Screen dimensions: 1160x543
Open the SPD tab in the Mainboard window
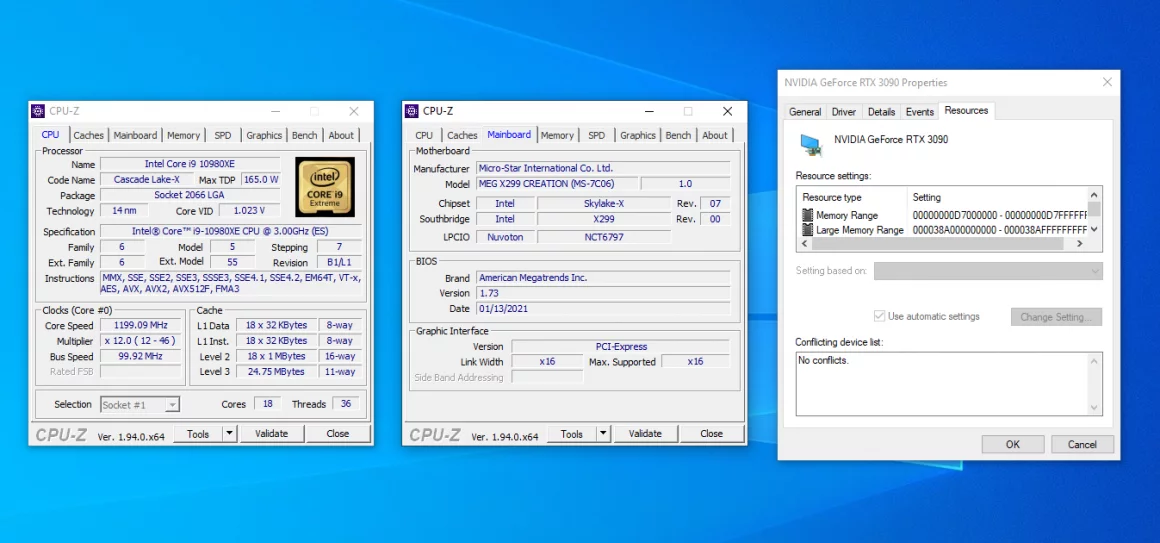point(596,135)
